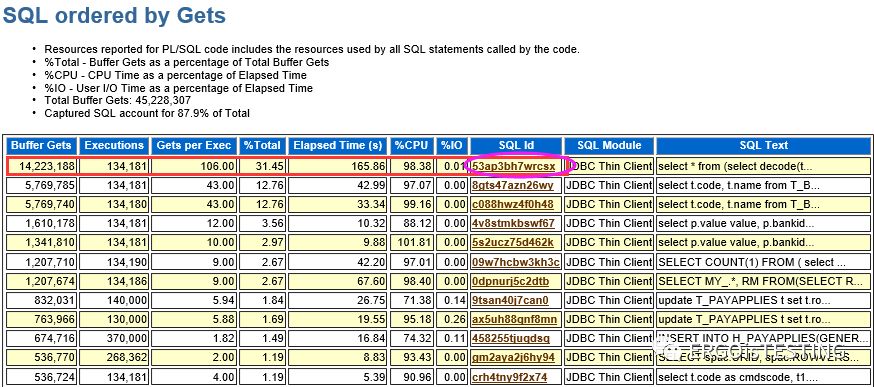The width and height of the screenshot is (874, 387).
Task: Open SQL Id 8gts47azn26wy link
Action: (513, 185)
